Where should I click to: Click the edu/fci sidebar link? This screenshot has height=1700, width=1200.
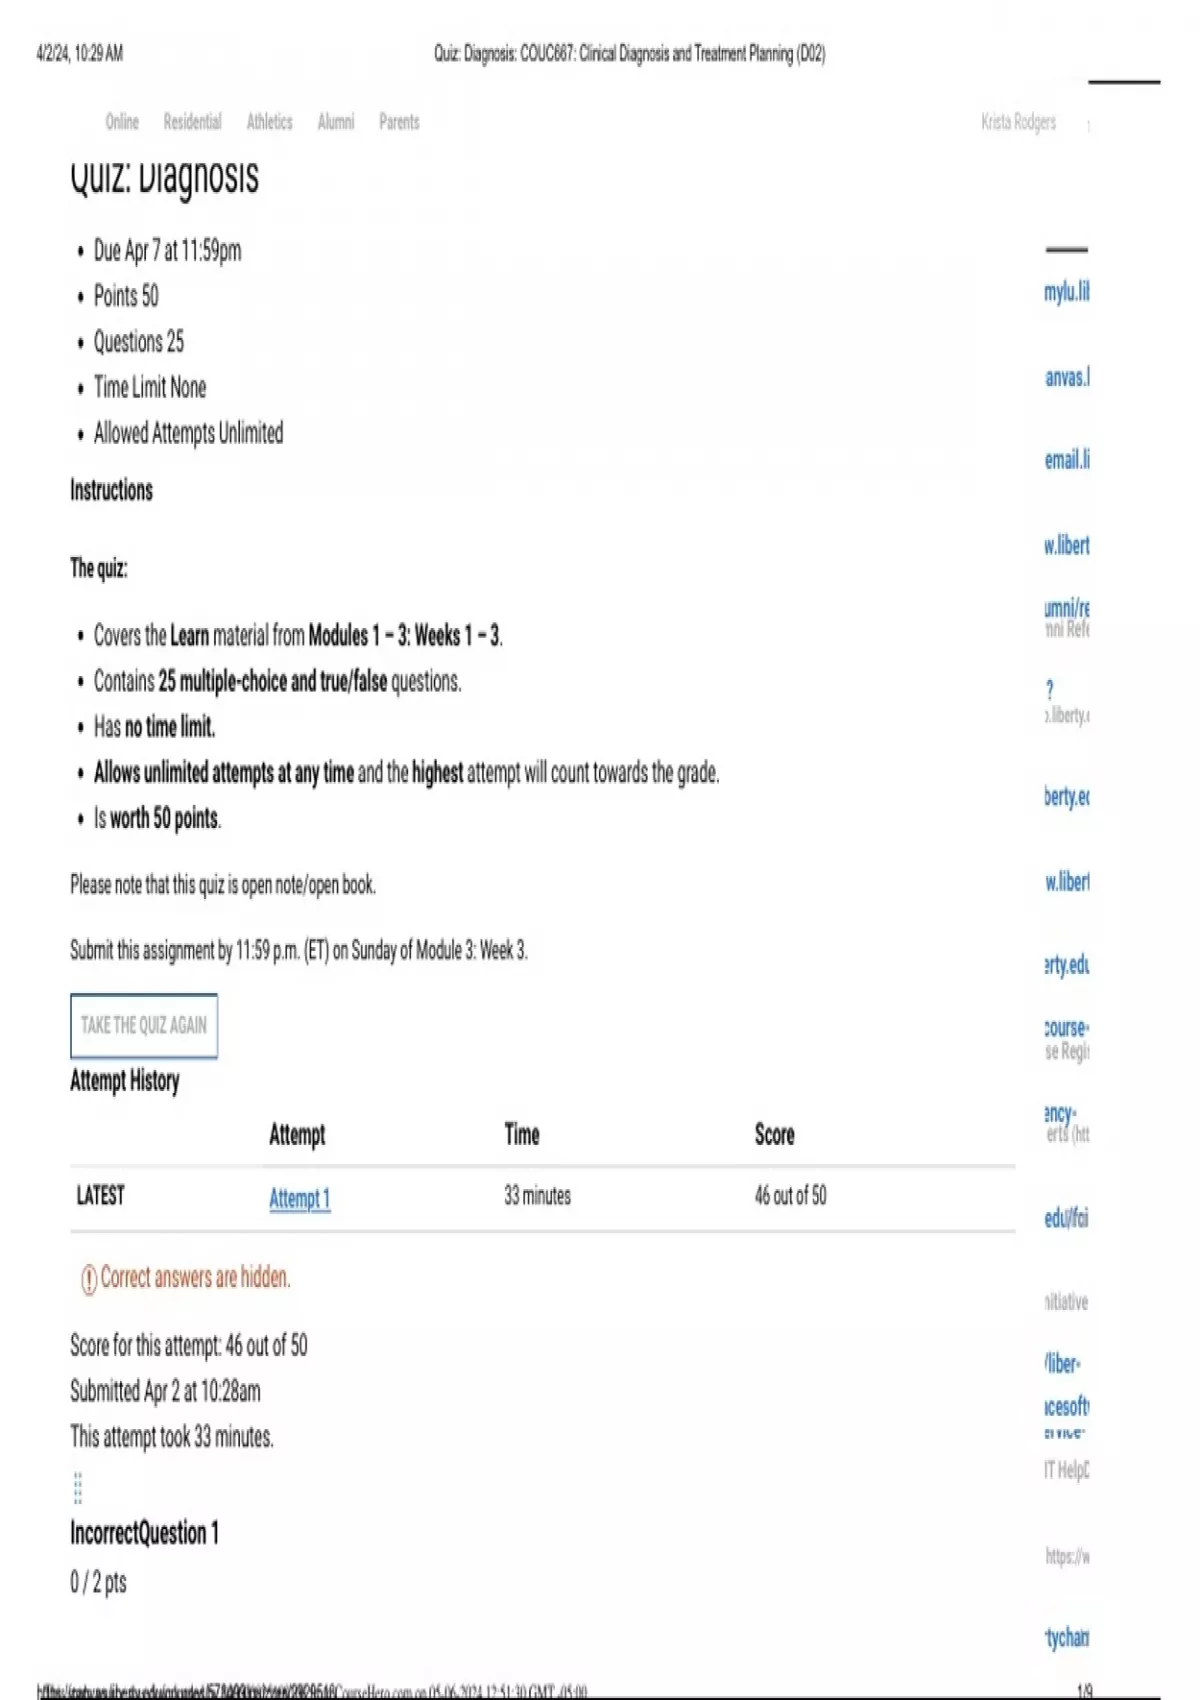click(1066, 1218)
